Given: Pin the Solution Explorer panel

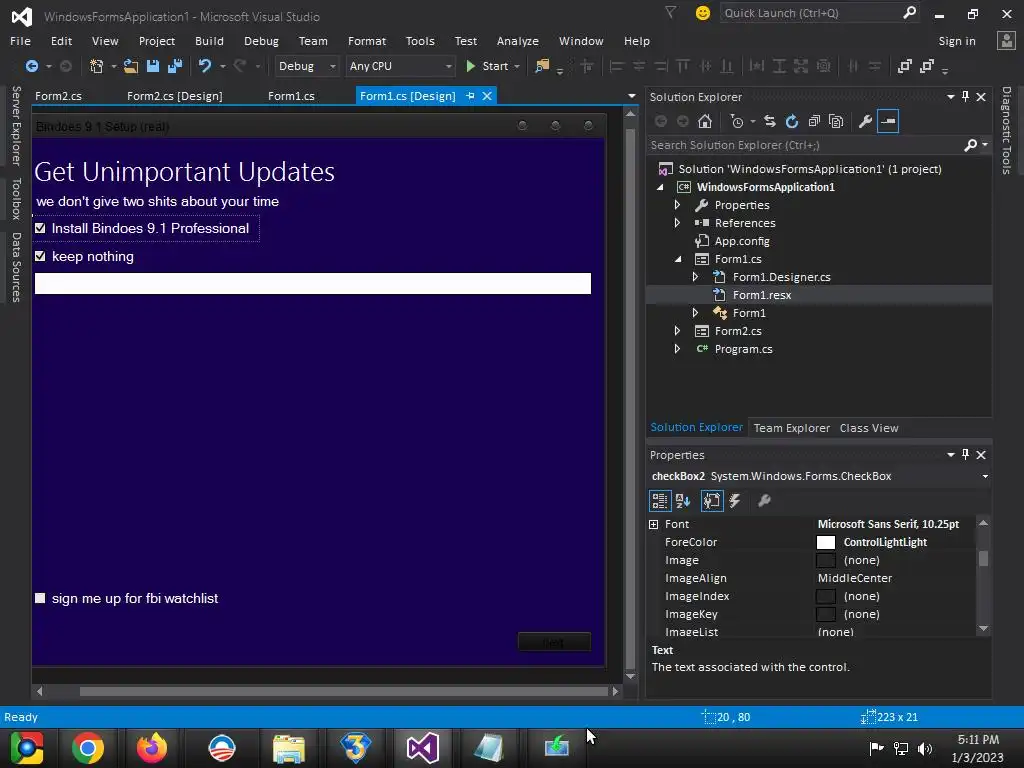Looking at the screenshot, I should tap(966, 97).
